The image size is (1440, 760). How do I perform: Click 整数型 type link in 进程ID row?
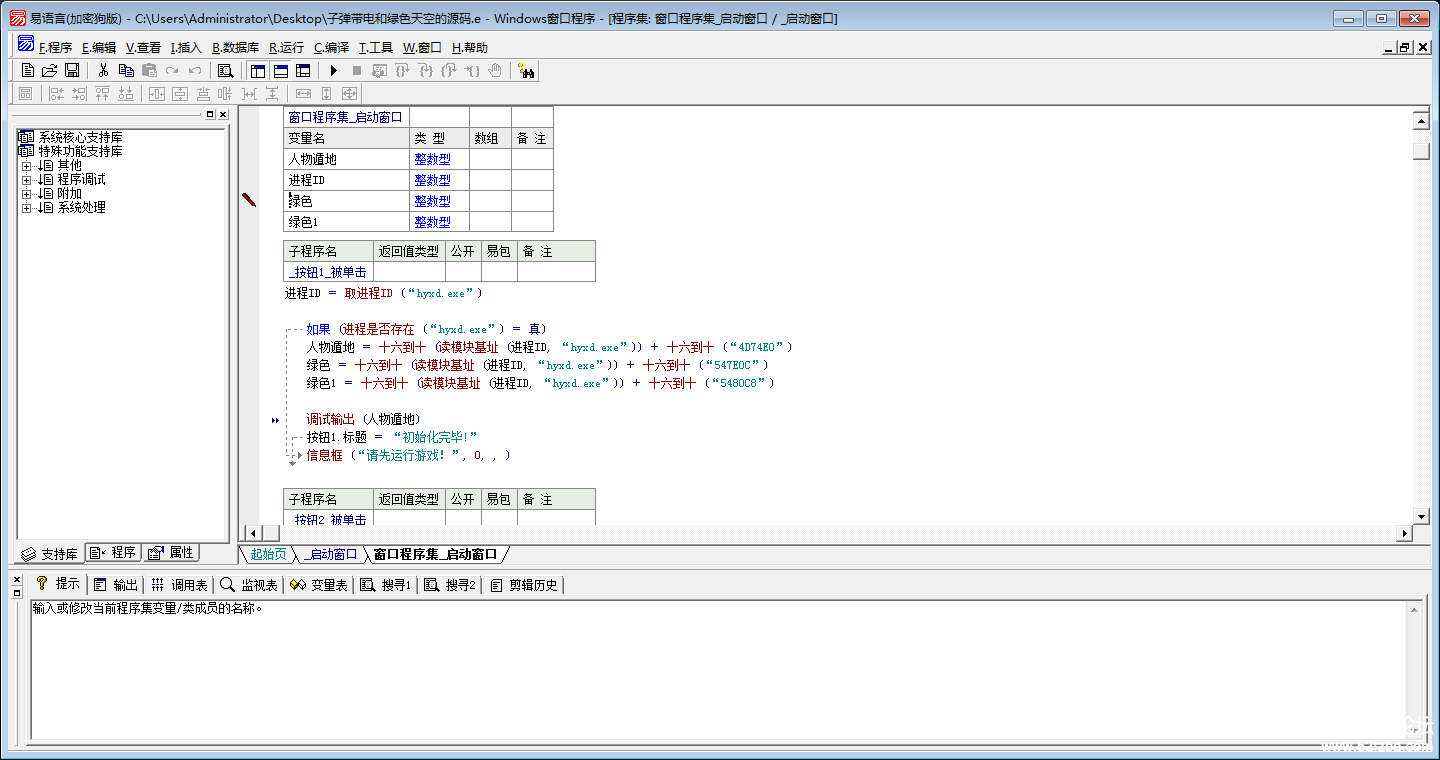[x=432, y=180]
